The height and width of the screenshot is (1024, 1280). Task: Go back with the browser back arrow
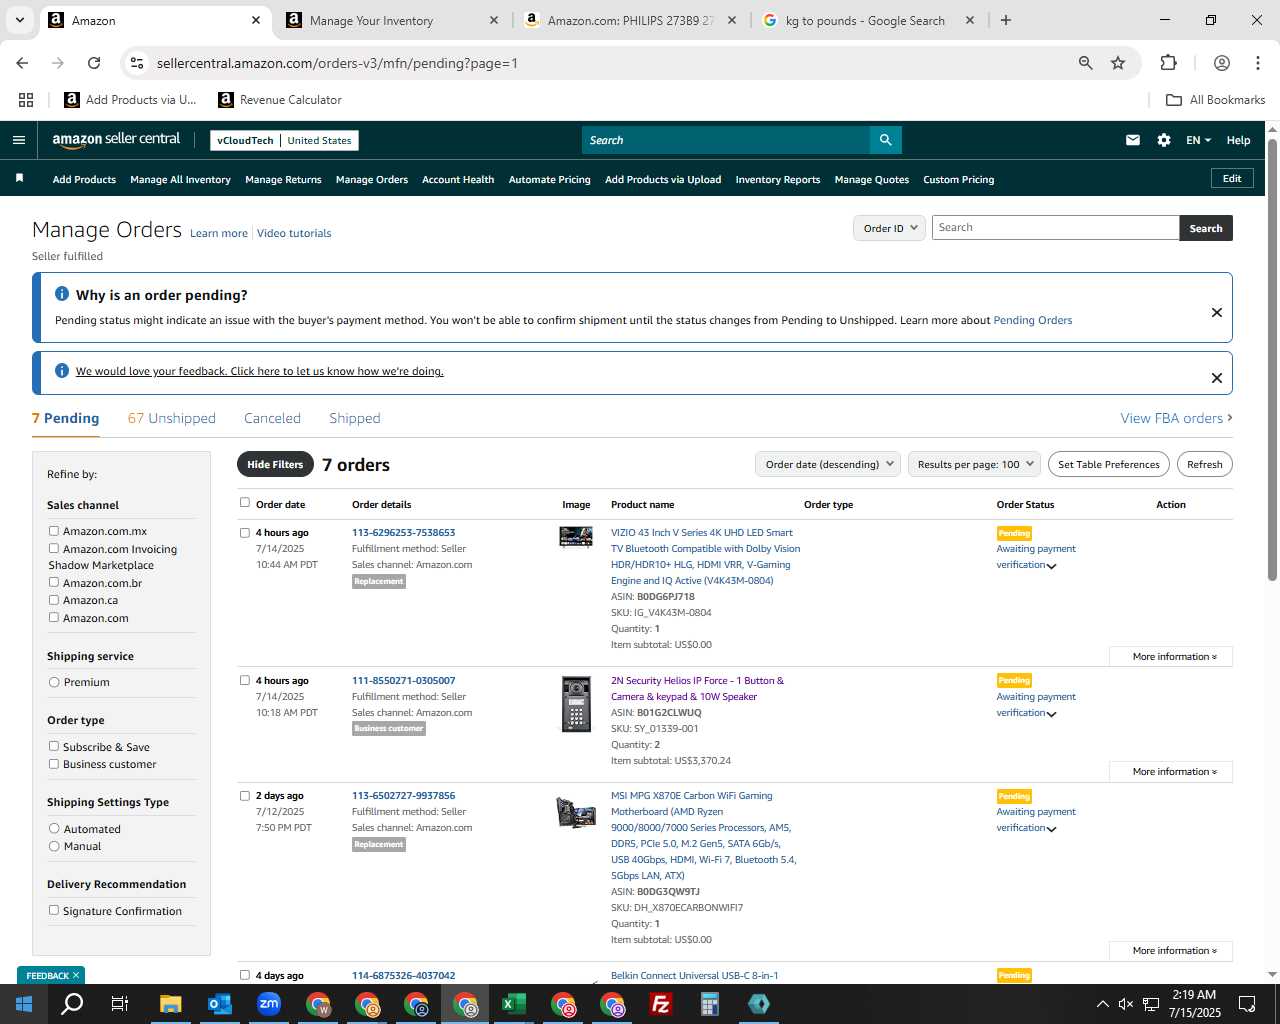point(22,63)
